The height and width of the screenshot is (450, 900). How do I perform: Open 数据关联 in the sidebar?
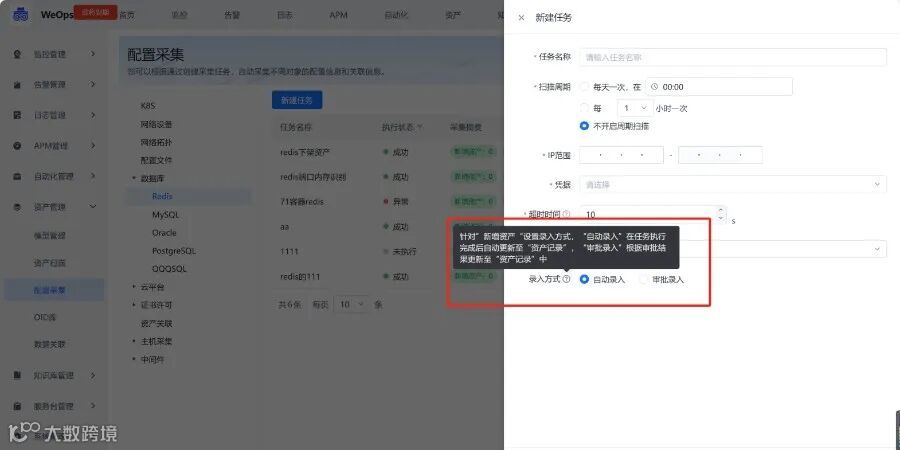tap(49, 345)
